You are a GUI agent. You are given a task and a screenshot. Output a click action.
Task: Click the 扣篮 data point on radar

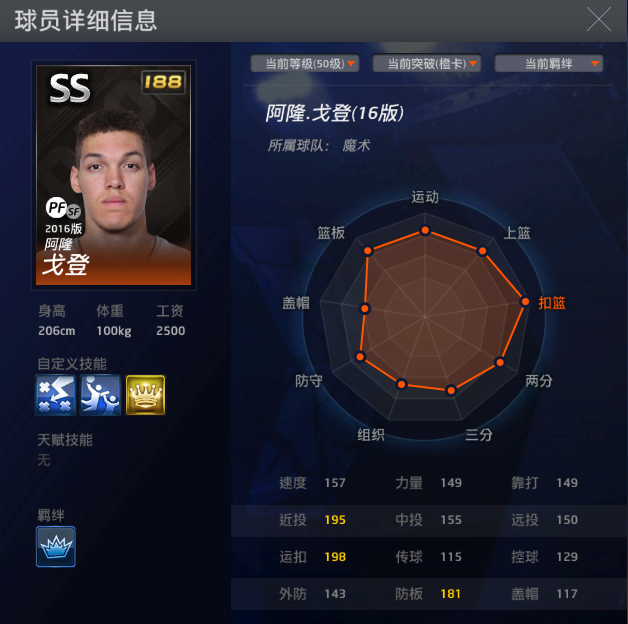click(525, 302)
